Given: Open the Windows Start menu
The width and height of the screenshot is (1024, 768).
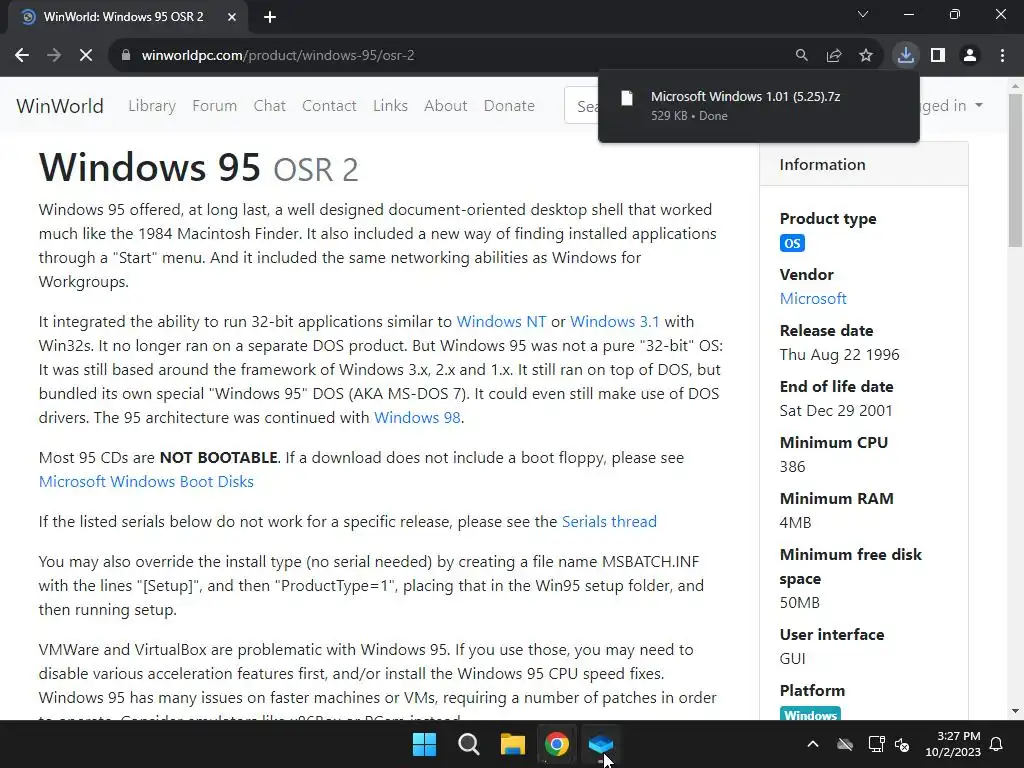Looking at the screenshot, I should [424, 744].
